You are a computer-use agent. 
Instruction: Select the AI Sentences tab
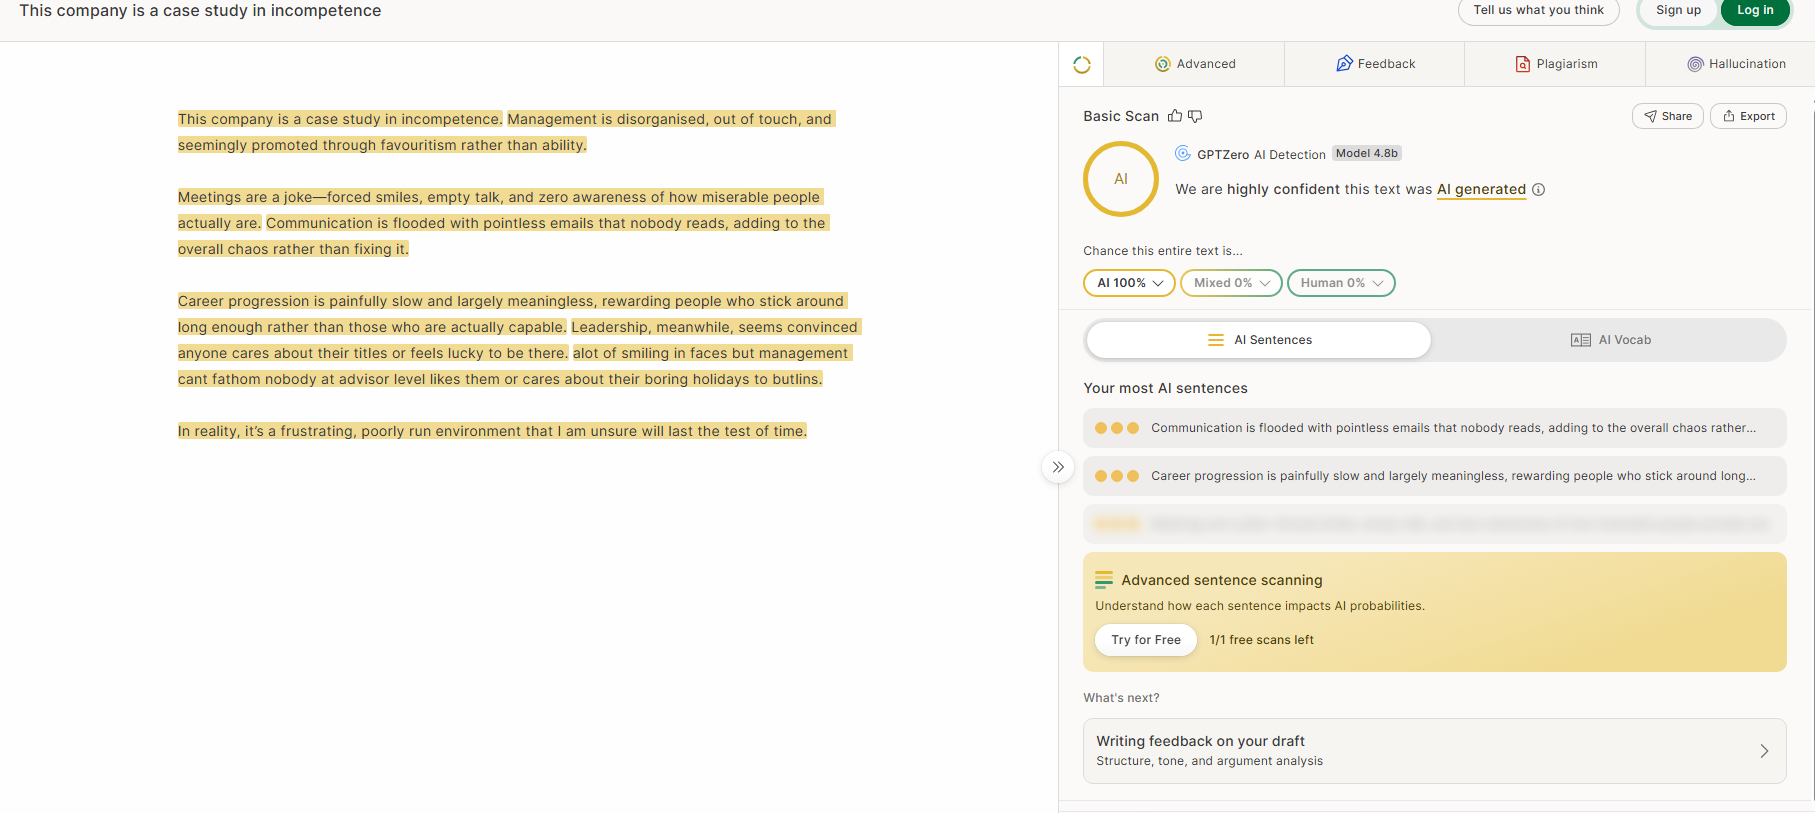[x=1259, y=340]
